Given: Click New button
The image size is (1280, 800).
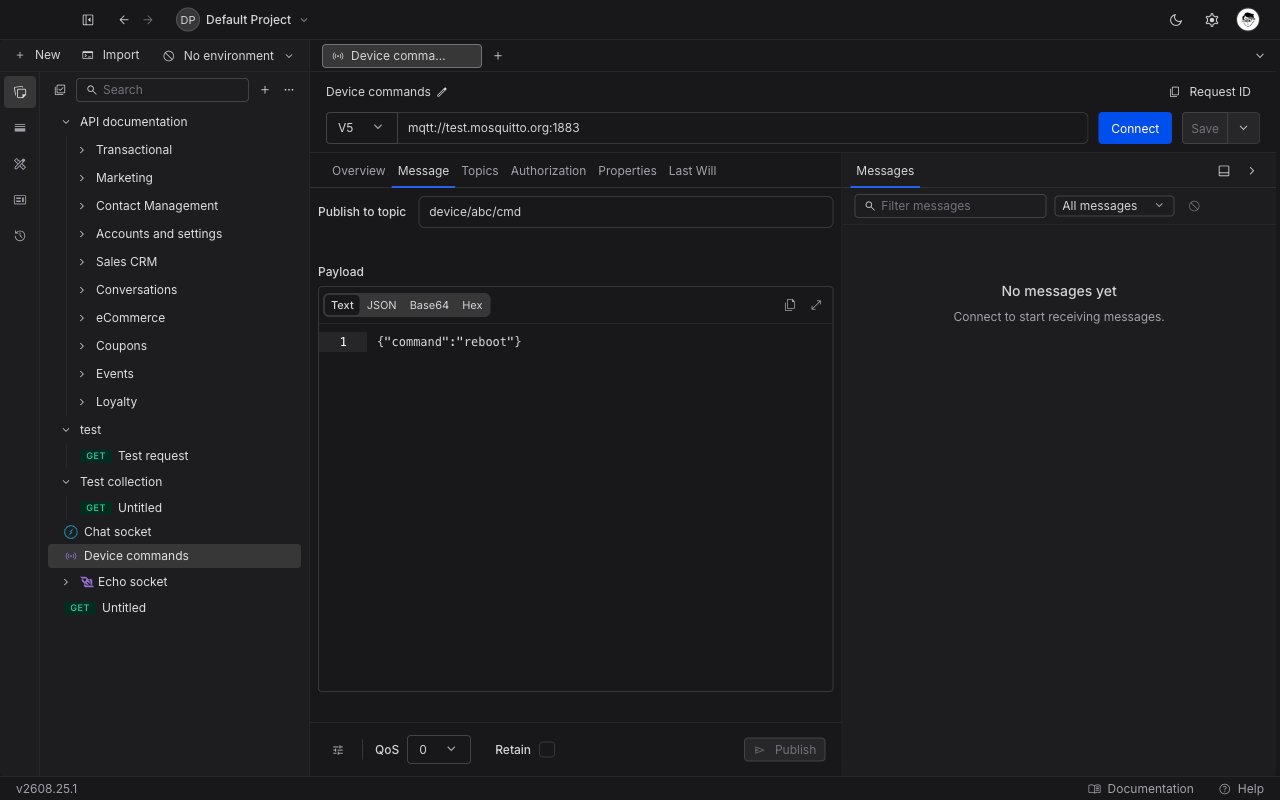Looking at the screenshot, I should coord(37,56).
